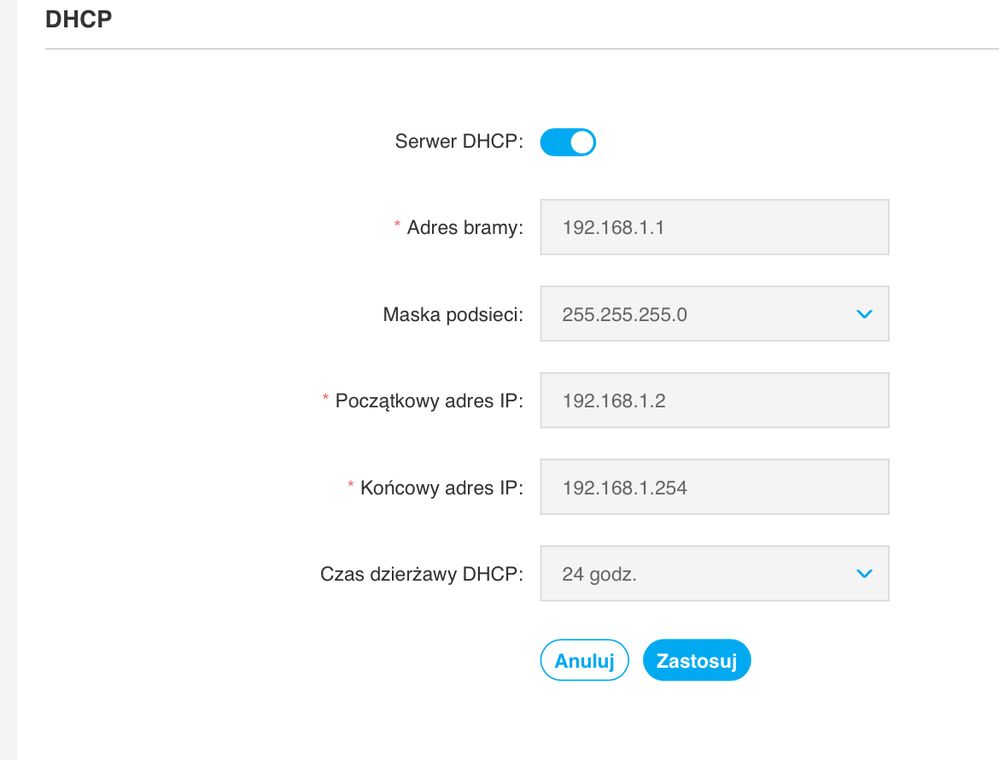Screen dimensions: 999x760
Task: Click the Maska podsieci label text
Action: (x=452, y=315)
